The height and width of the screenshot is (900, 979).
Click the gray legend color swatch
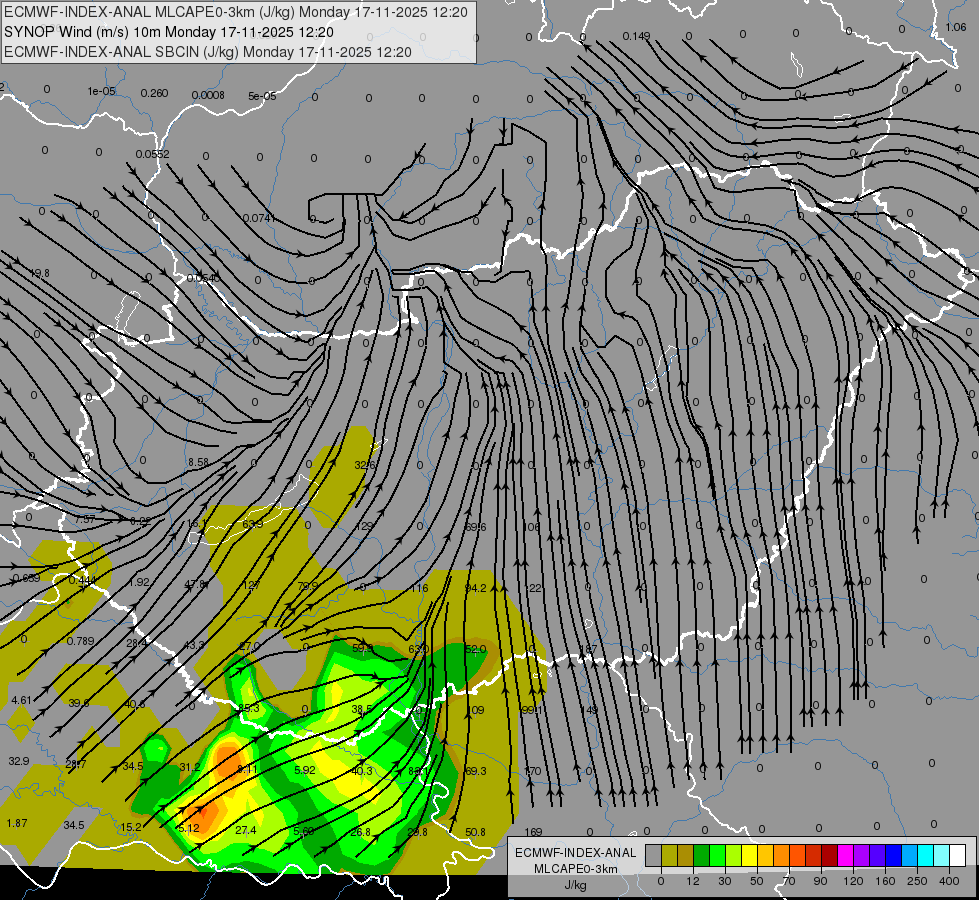[653, 855]
